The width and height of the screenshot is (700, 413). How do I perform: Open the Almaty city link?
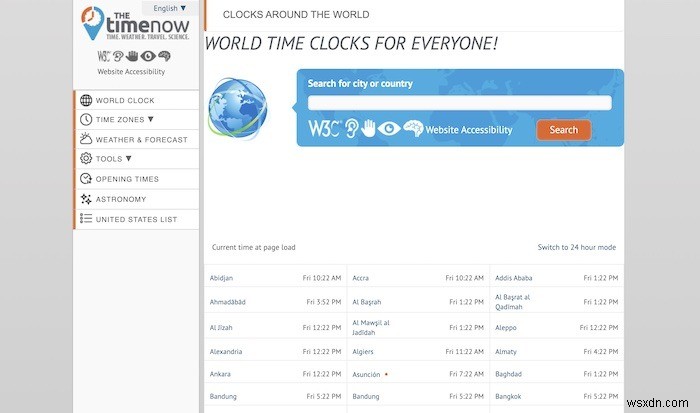click(x=505, y=351)
